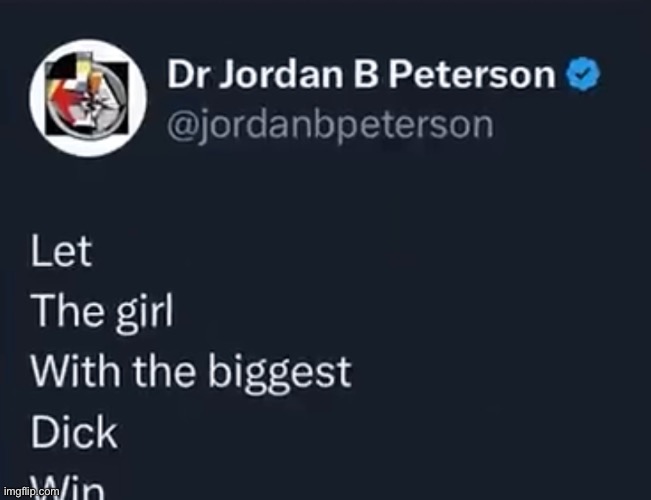Open the Dr Jordan B Peterson display name

(361, 74)
